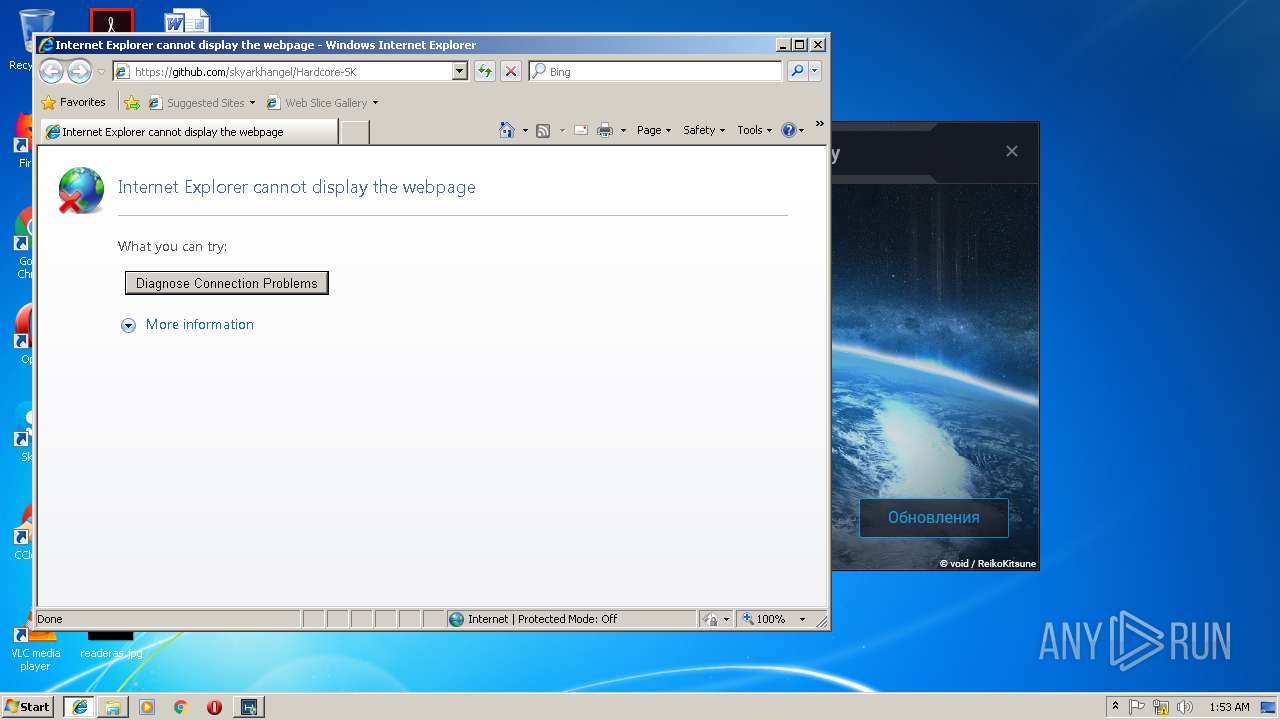Open the recent pages dropdown beside Forward
The height and width of the screenshot is (720, 1280).
(101, 72)
